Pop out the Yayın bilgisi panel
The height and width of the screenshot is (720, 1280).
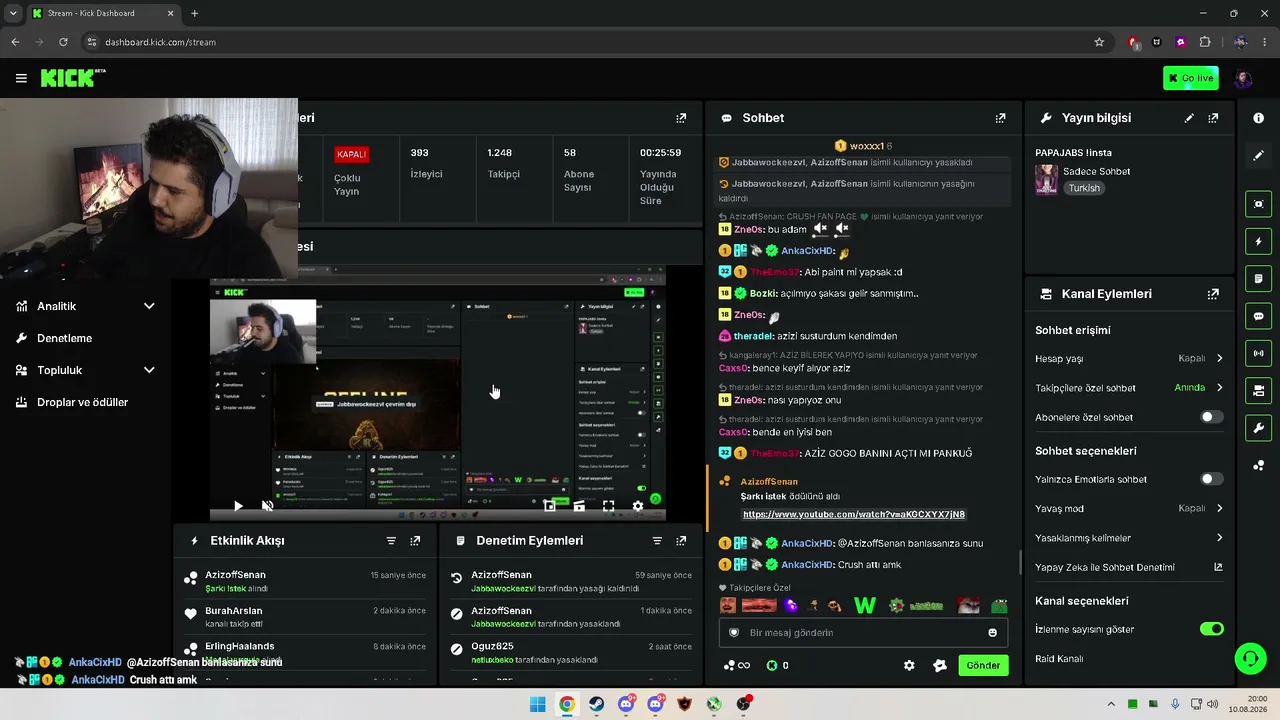1213,118
